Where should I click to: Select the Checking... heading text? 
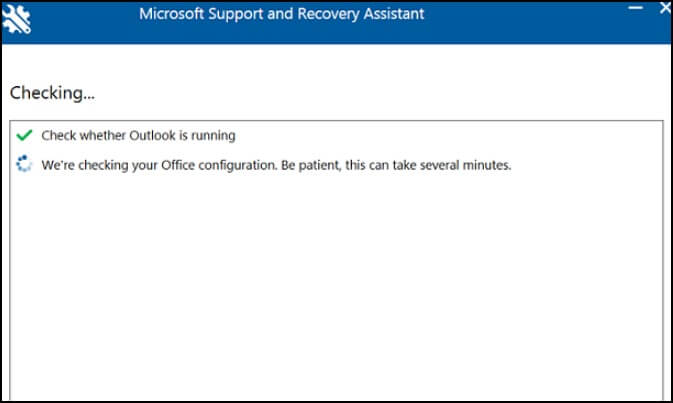pos(52,93)
